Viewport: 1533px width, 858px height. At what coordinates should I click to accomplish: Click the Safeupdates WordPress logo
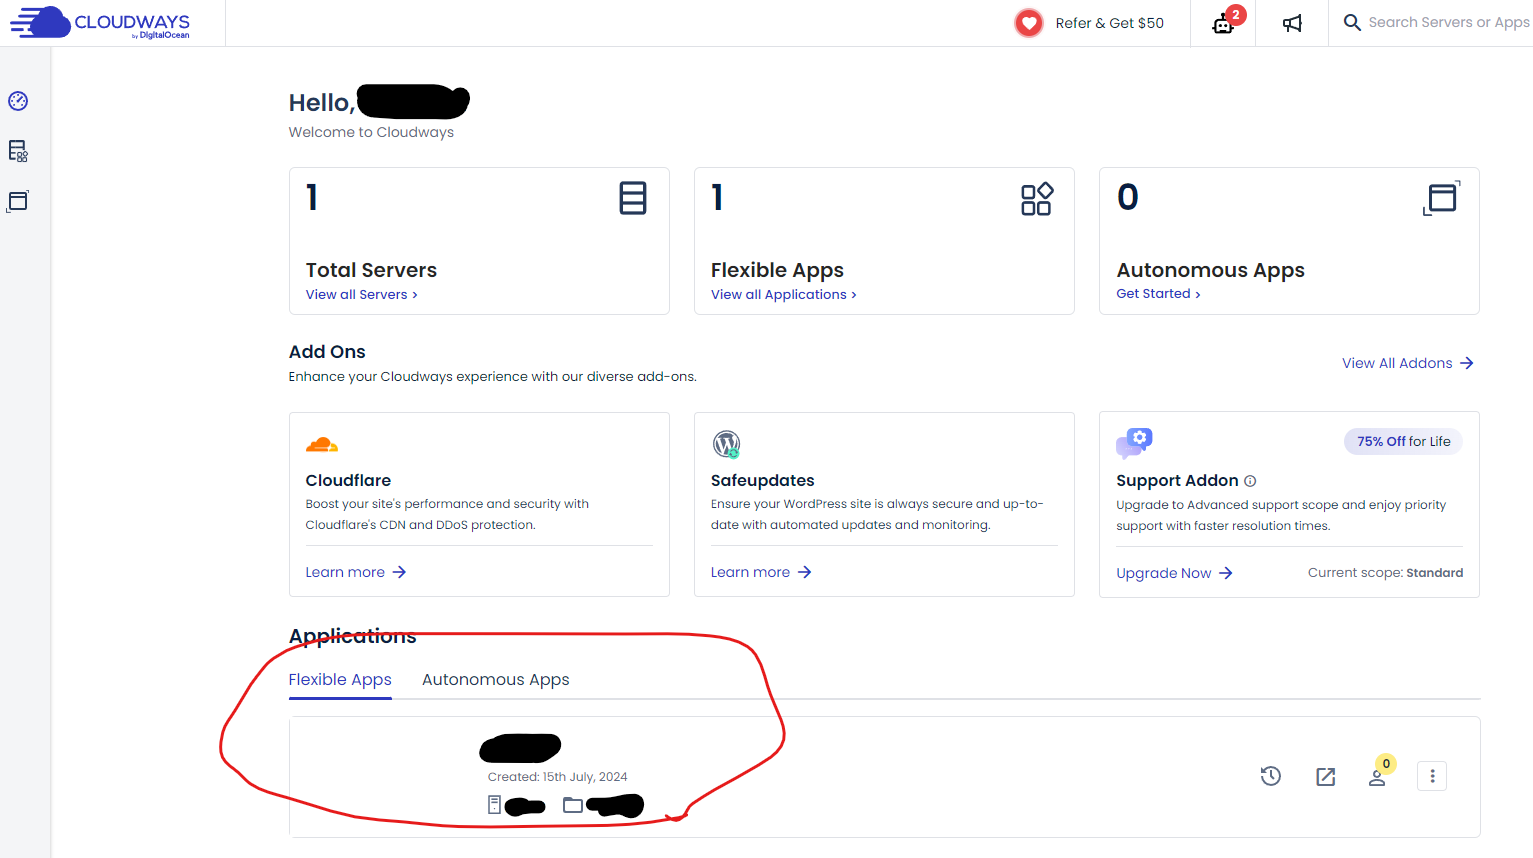click(x=727, y=444)
